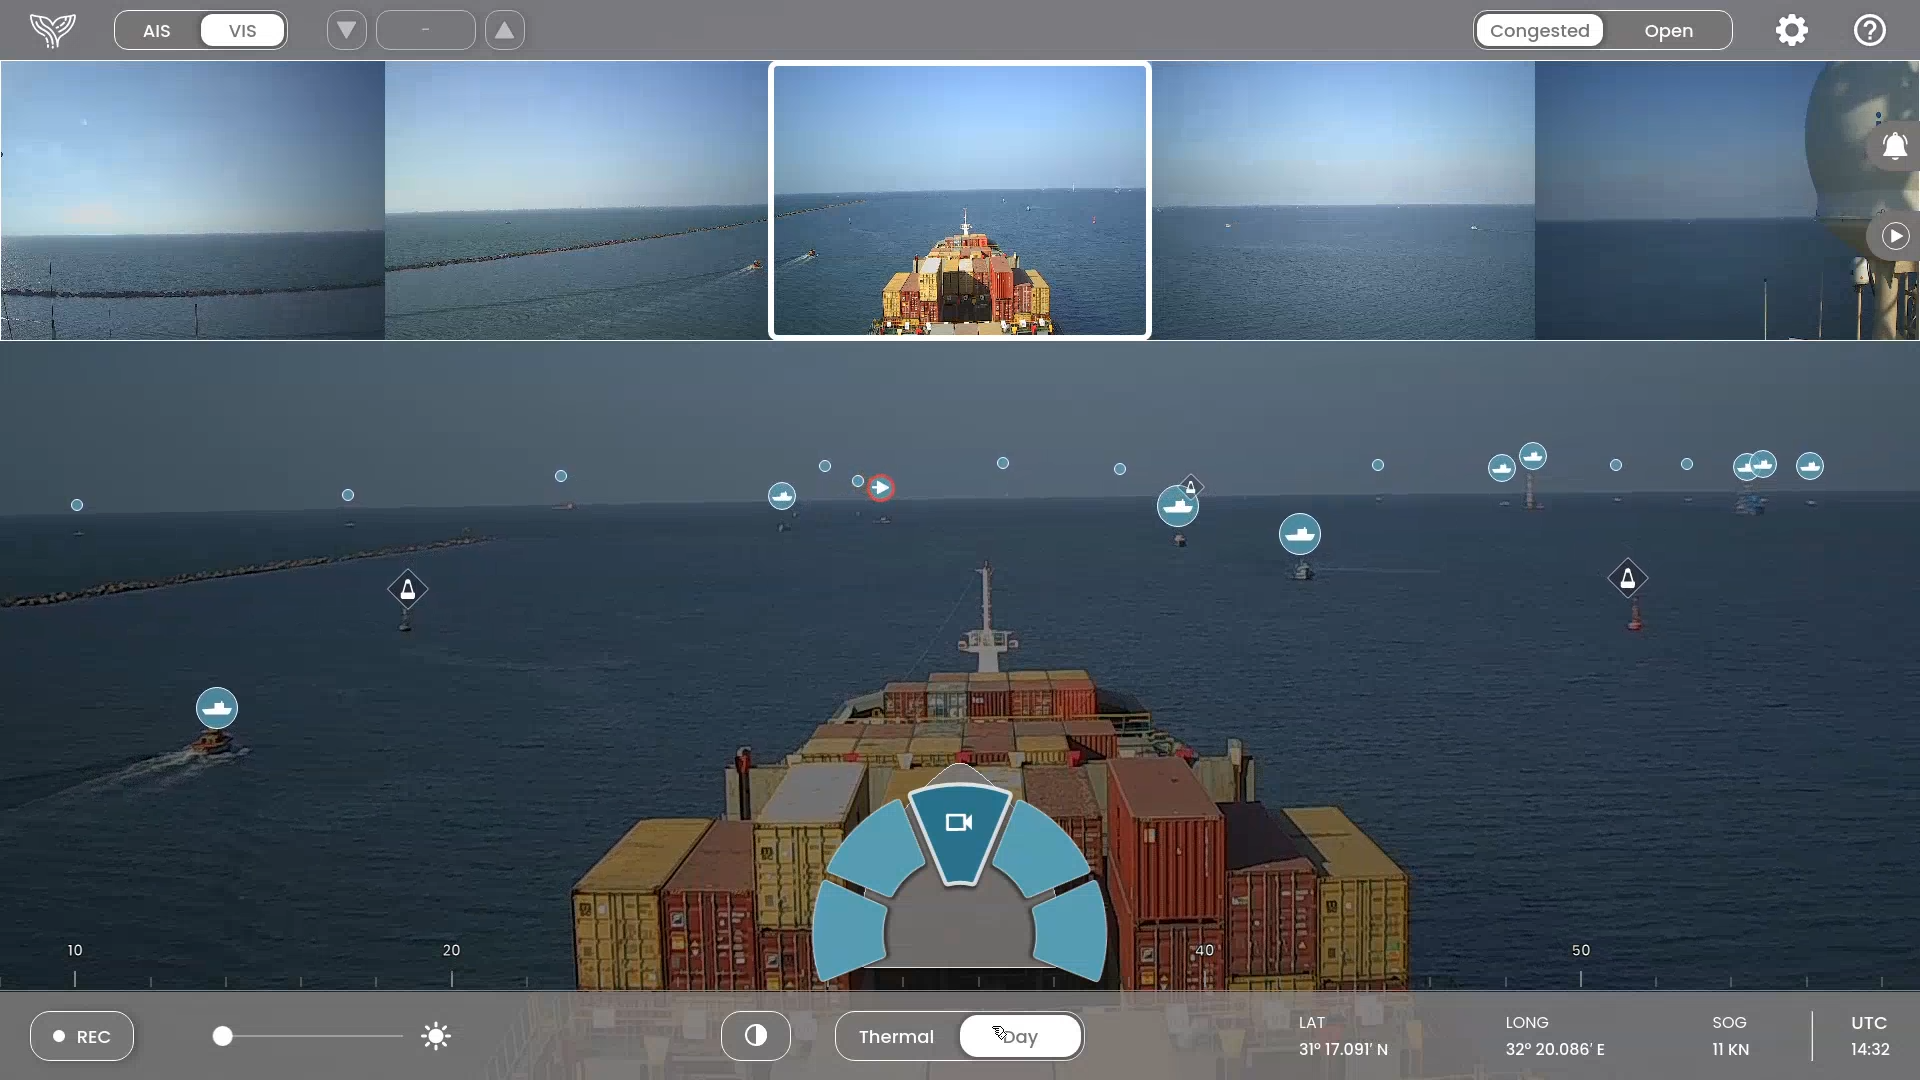Viewport: 1920px width, 1080px height.
Task: Switch to Thermal camera view
Action: [896, 1036]
